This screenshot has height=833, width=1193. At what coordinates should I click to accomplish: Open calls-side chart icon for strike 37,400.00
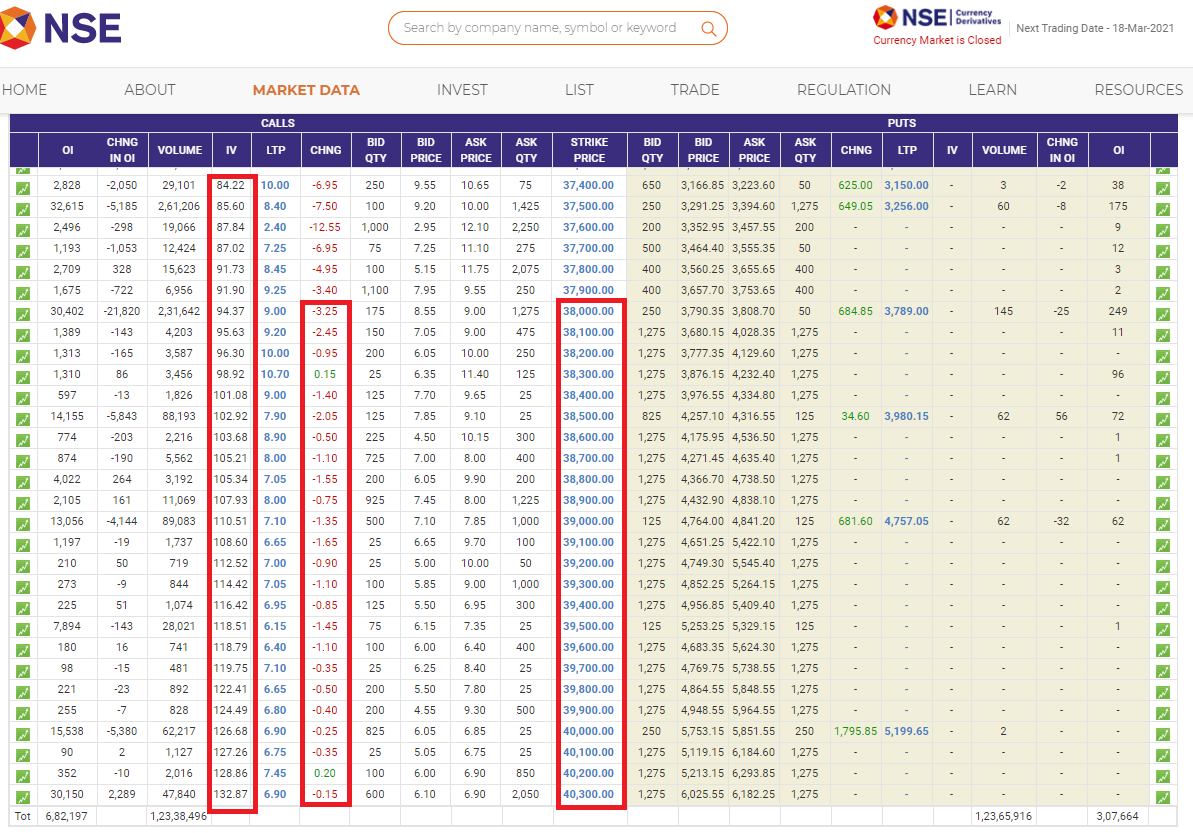[x=23, y=188]
